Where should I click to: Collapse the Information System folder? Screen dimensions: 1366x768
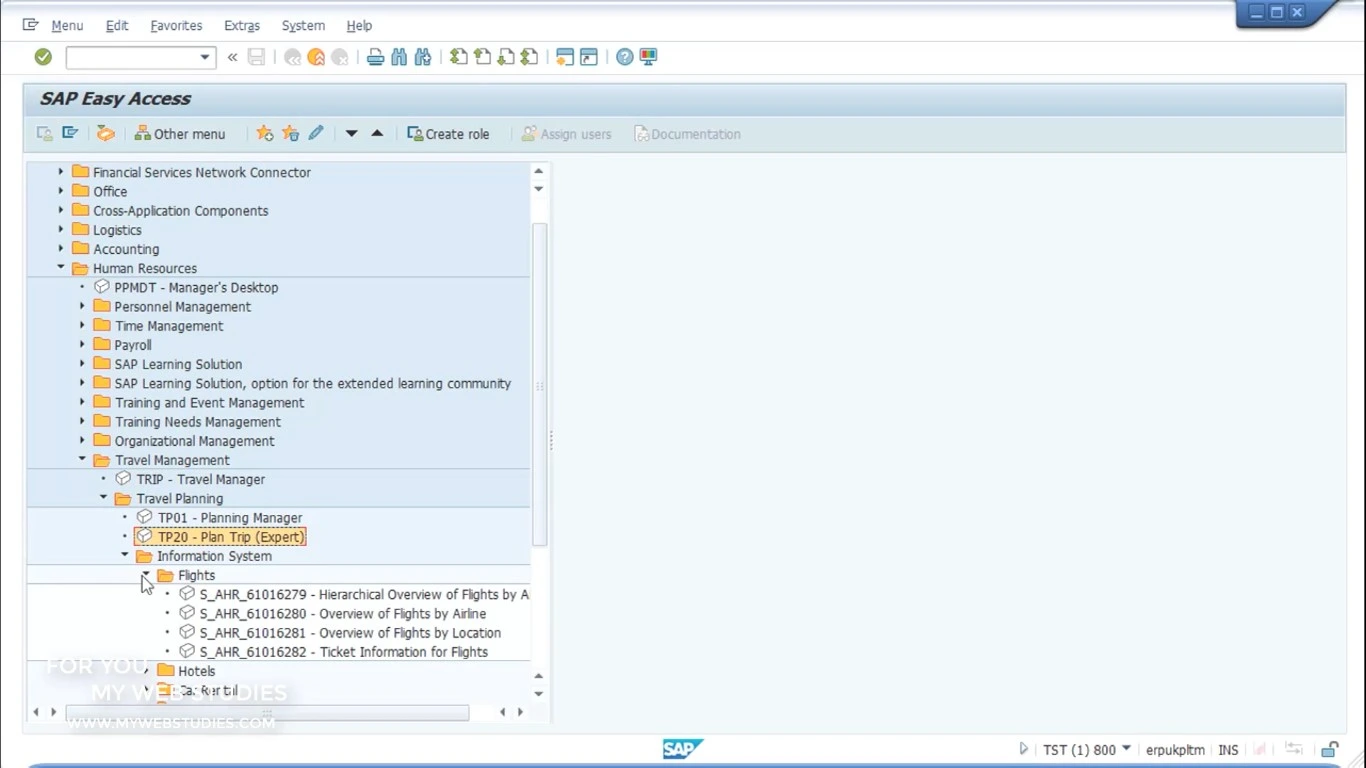(125, 556)
